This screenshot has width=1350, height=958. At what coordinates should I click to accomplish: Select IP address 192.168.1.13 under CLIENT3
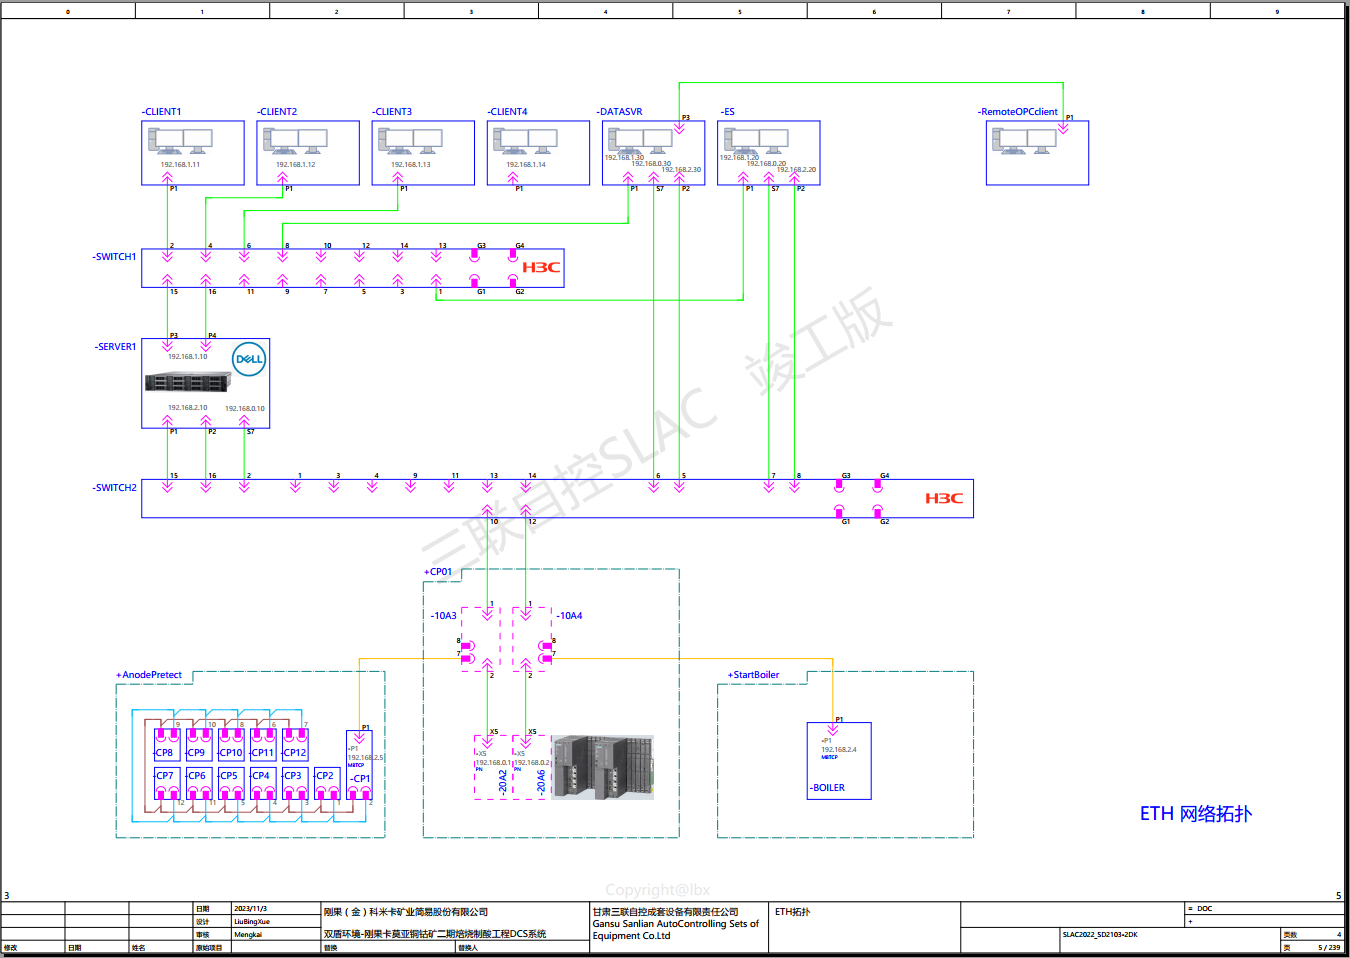[x=411, y=164]
